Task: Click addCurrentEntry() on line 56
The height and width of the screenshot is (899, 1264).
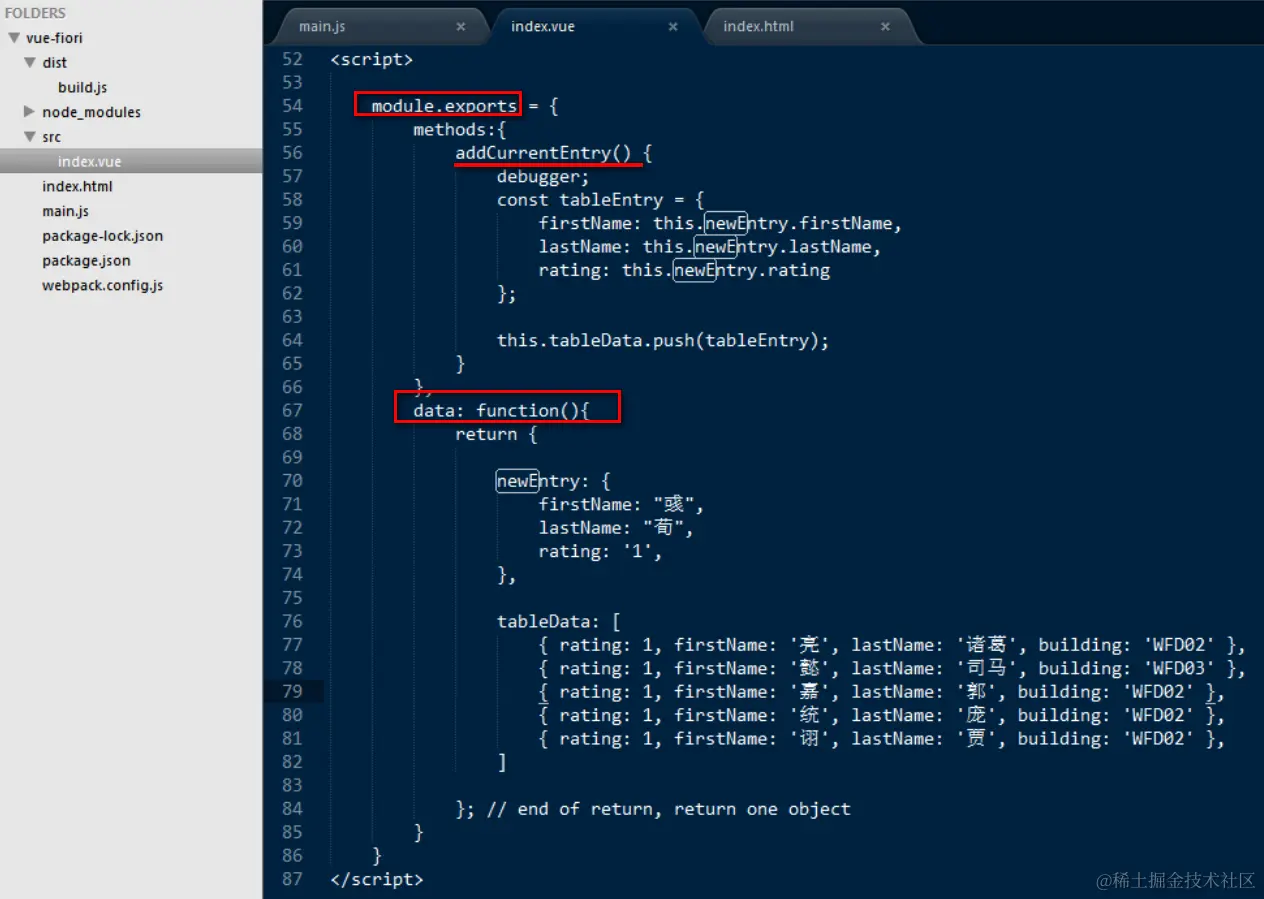Action: 543,153
